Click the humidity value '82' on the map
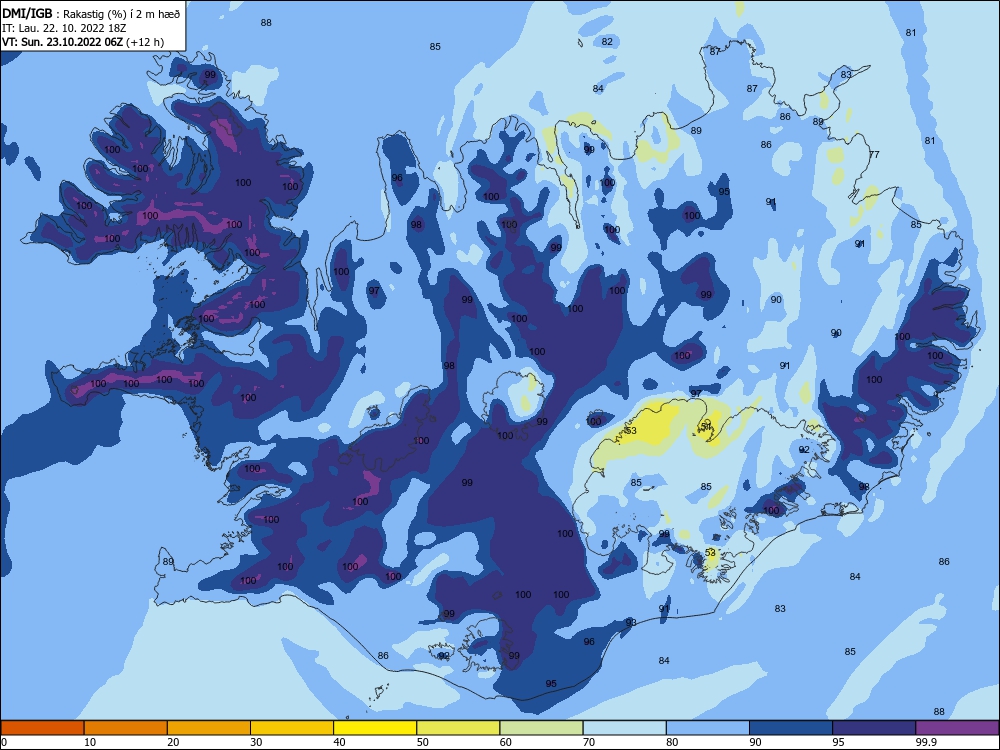1000x750 pixels. (x=607, y=42)
